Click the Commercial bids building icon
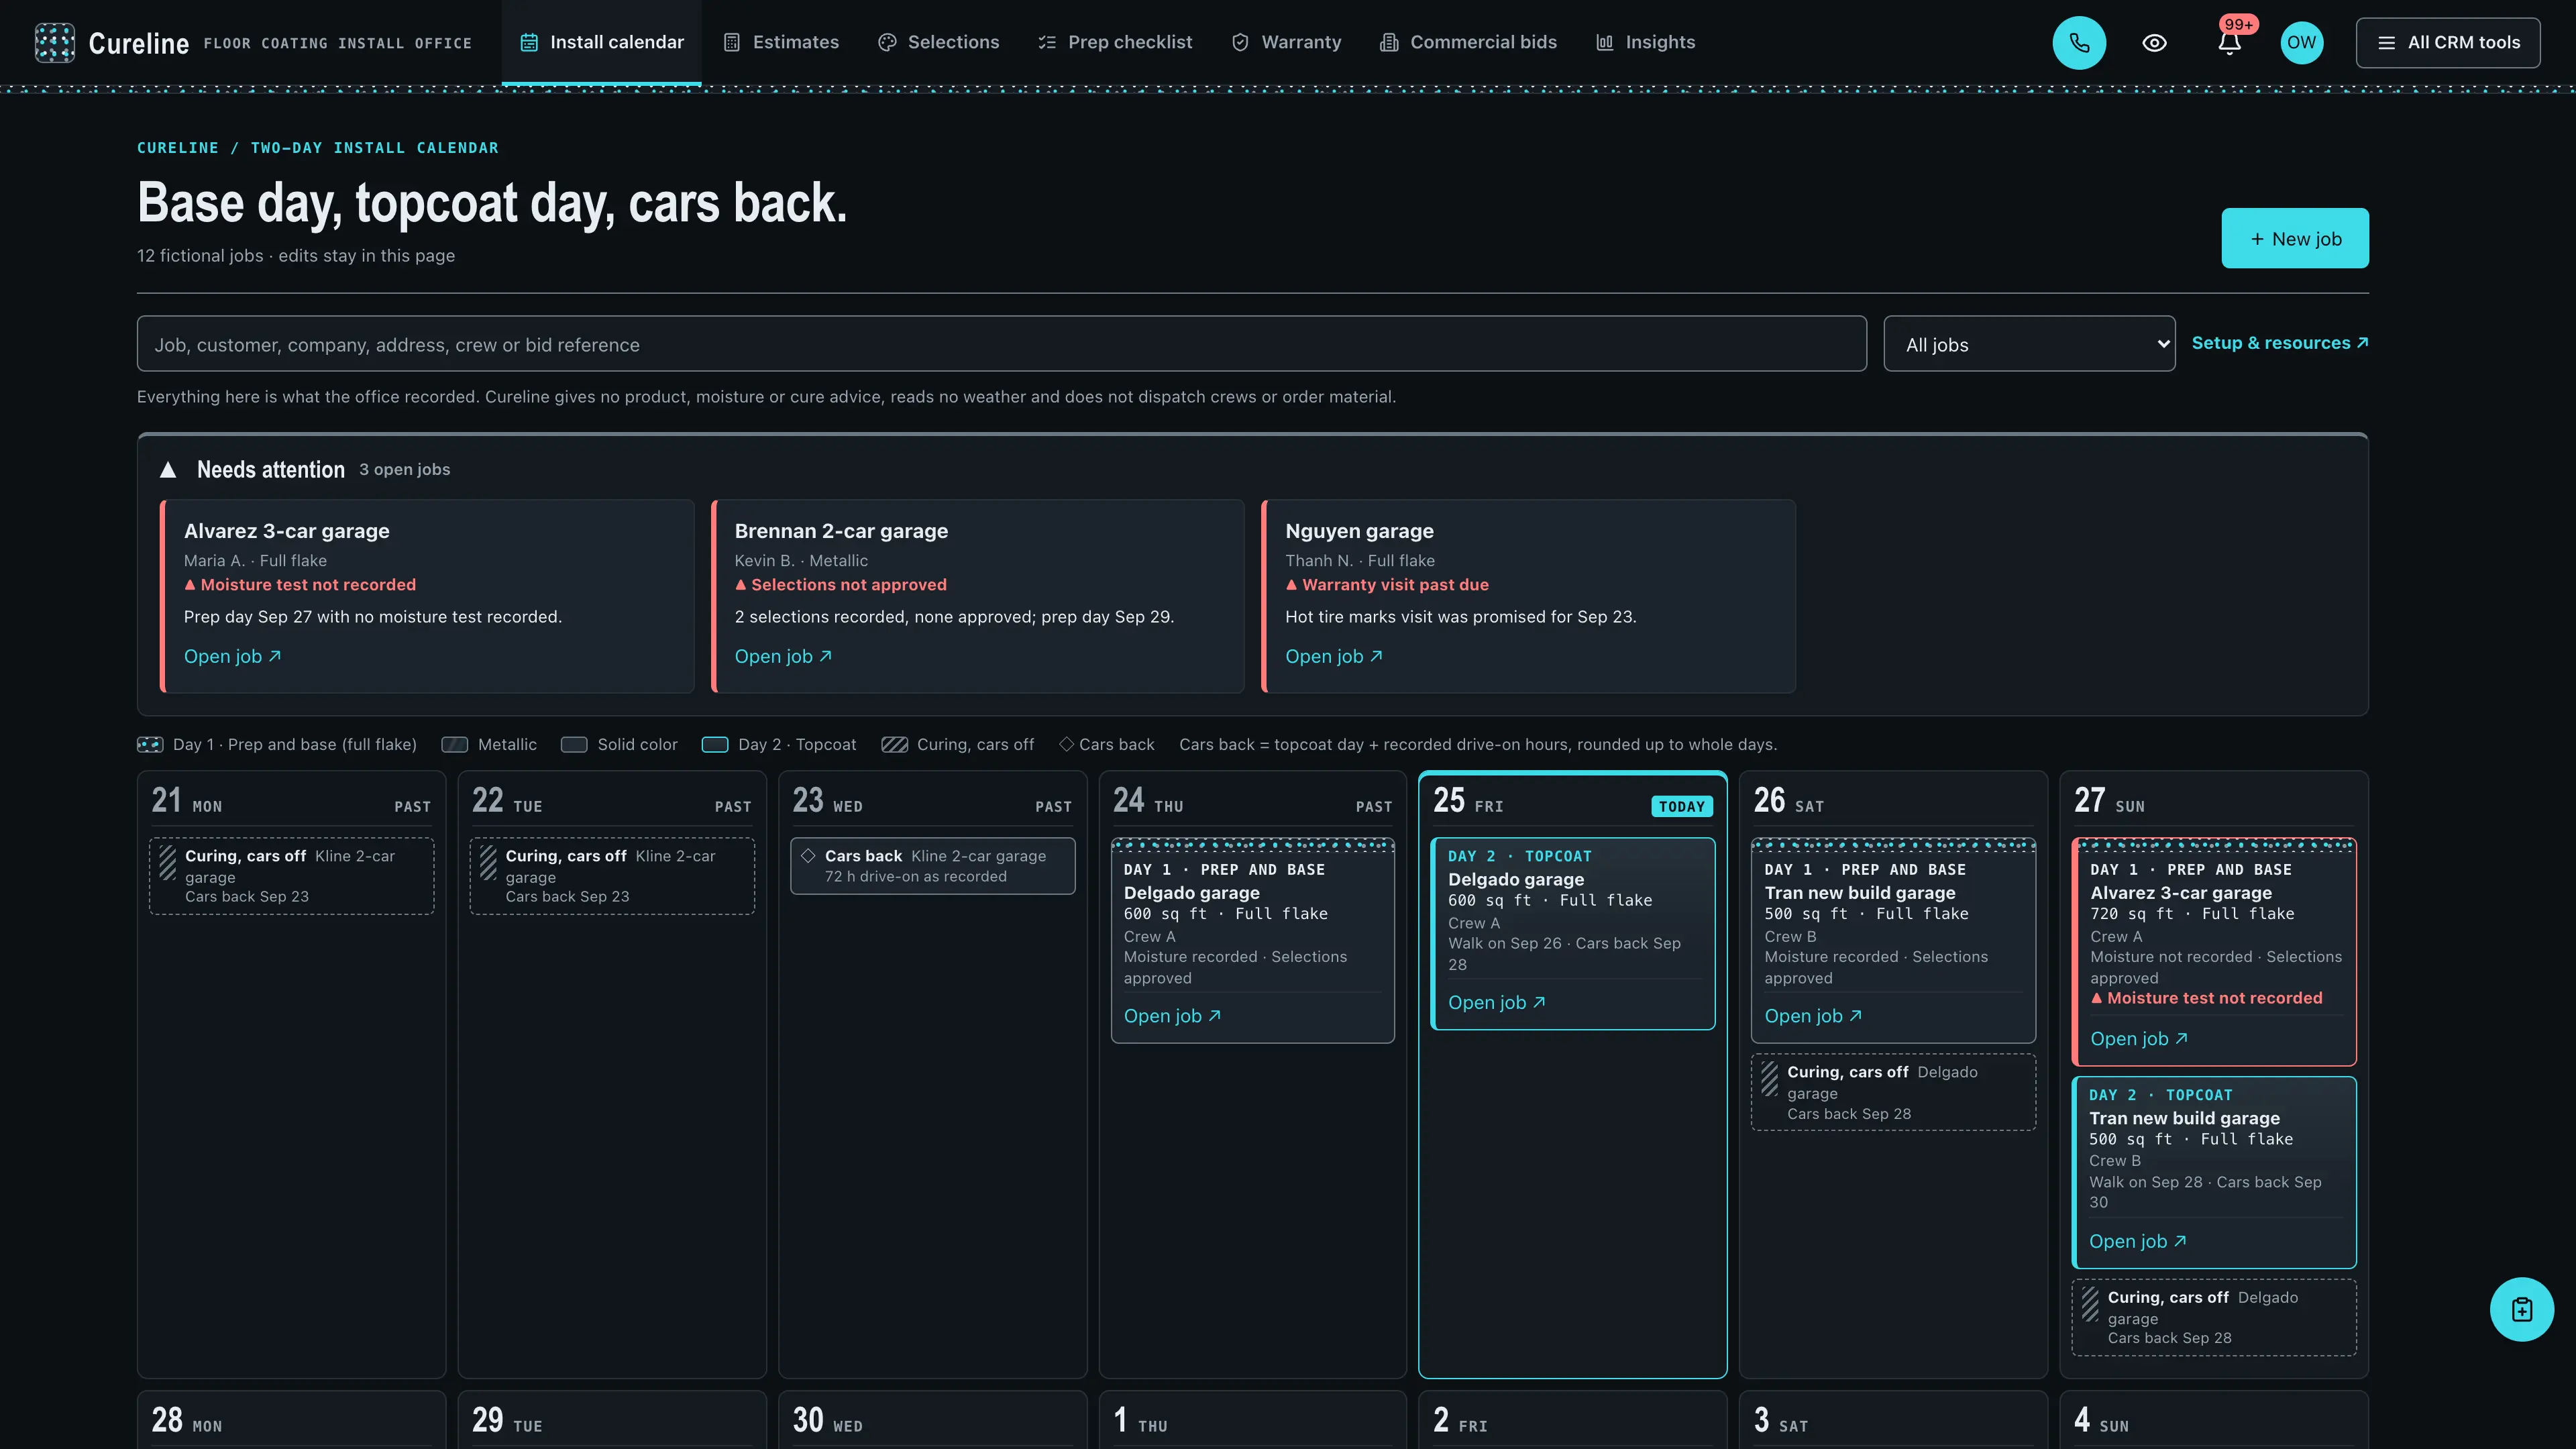This screenshot has width=2576, height=1449. point(1388,42)
